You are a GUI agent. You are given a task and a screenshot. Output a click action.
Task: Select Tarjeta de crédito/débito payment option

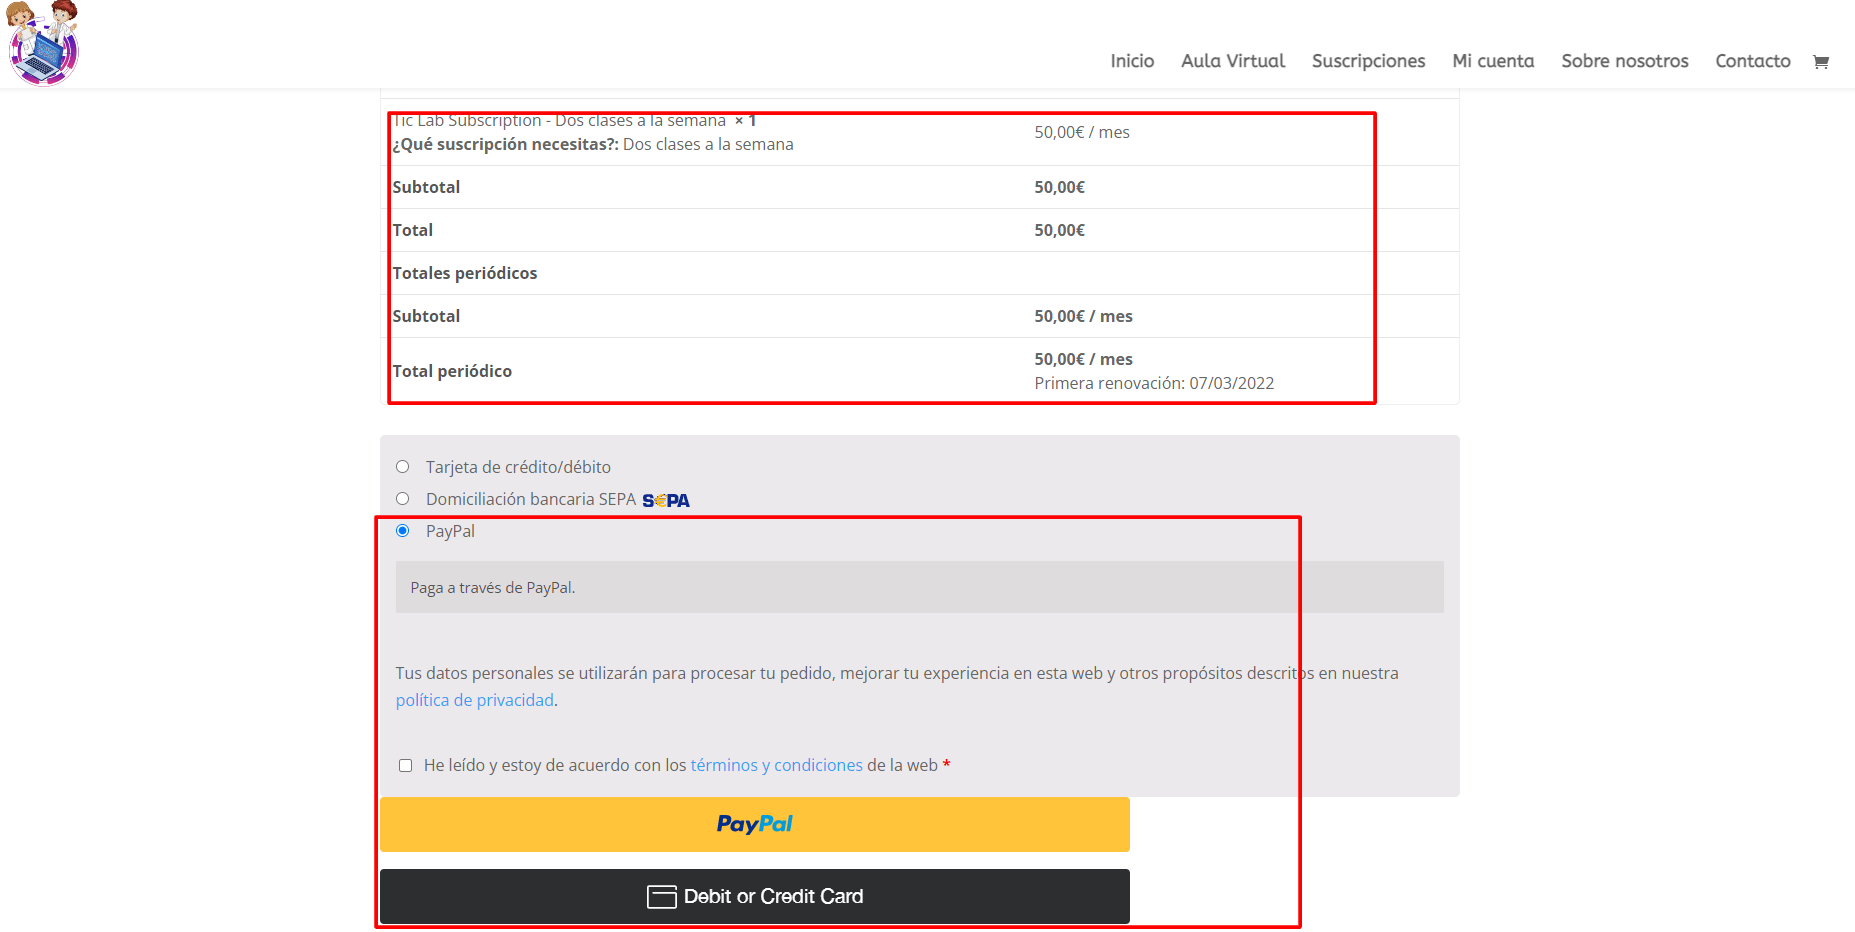tap(402, 467)
